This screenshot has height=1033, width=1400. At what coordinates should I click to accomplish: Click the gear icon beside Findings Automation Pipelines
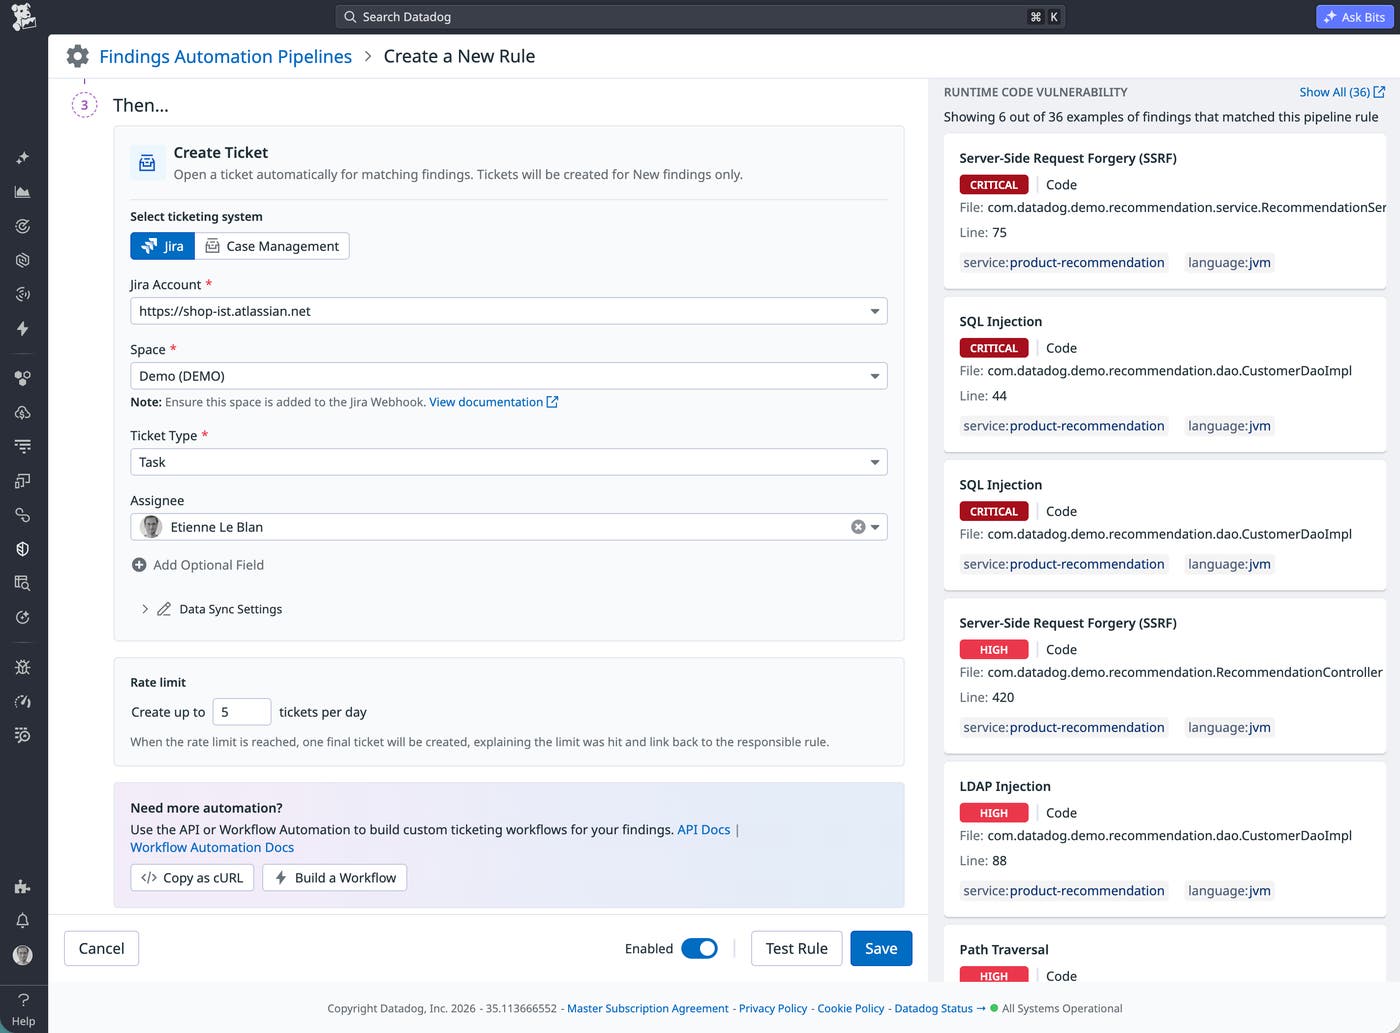click(78, 56)
